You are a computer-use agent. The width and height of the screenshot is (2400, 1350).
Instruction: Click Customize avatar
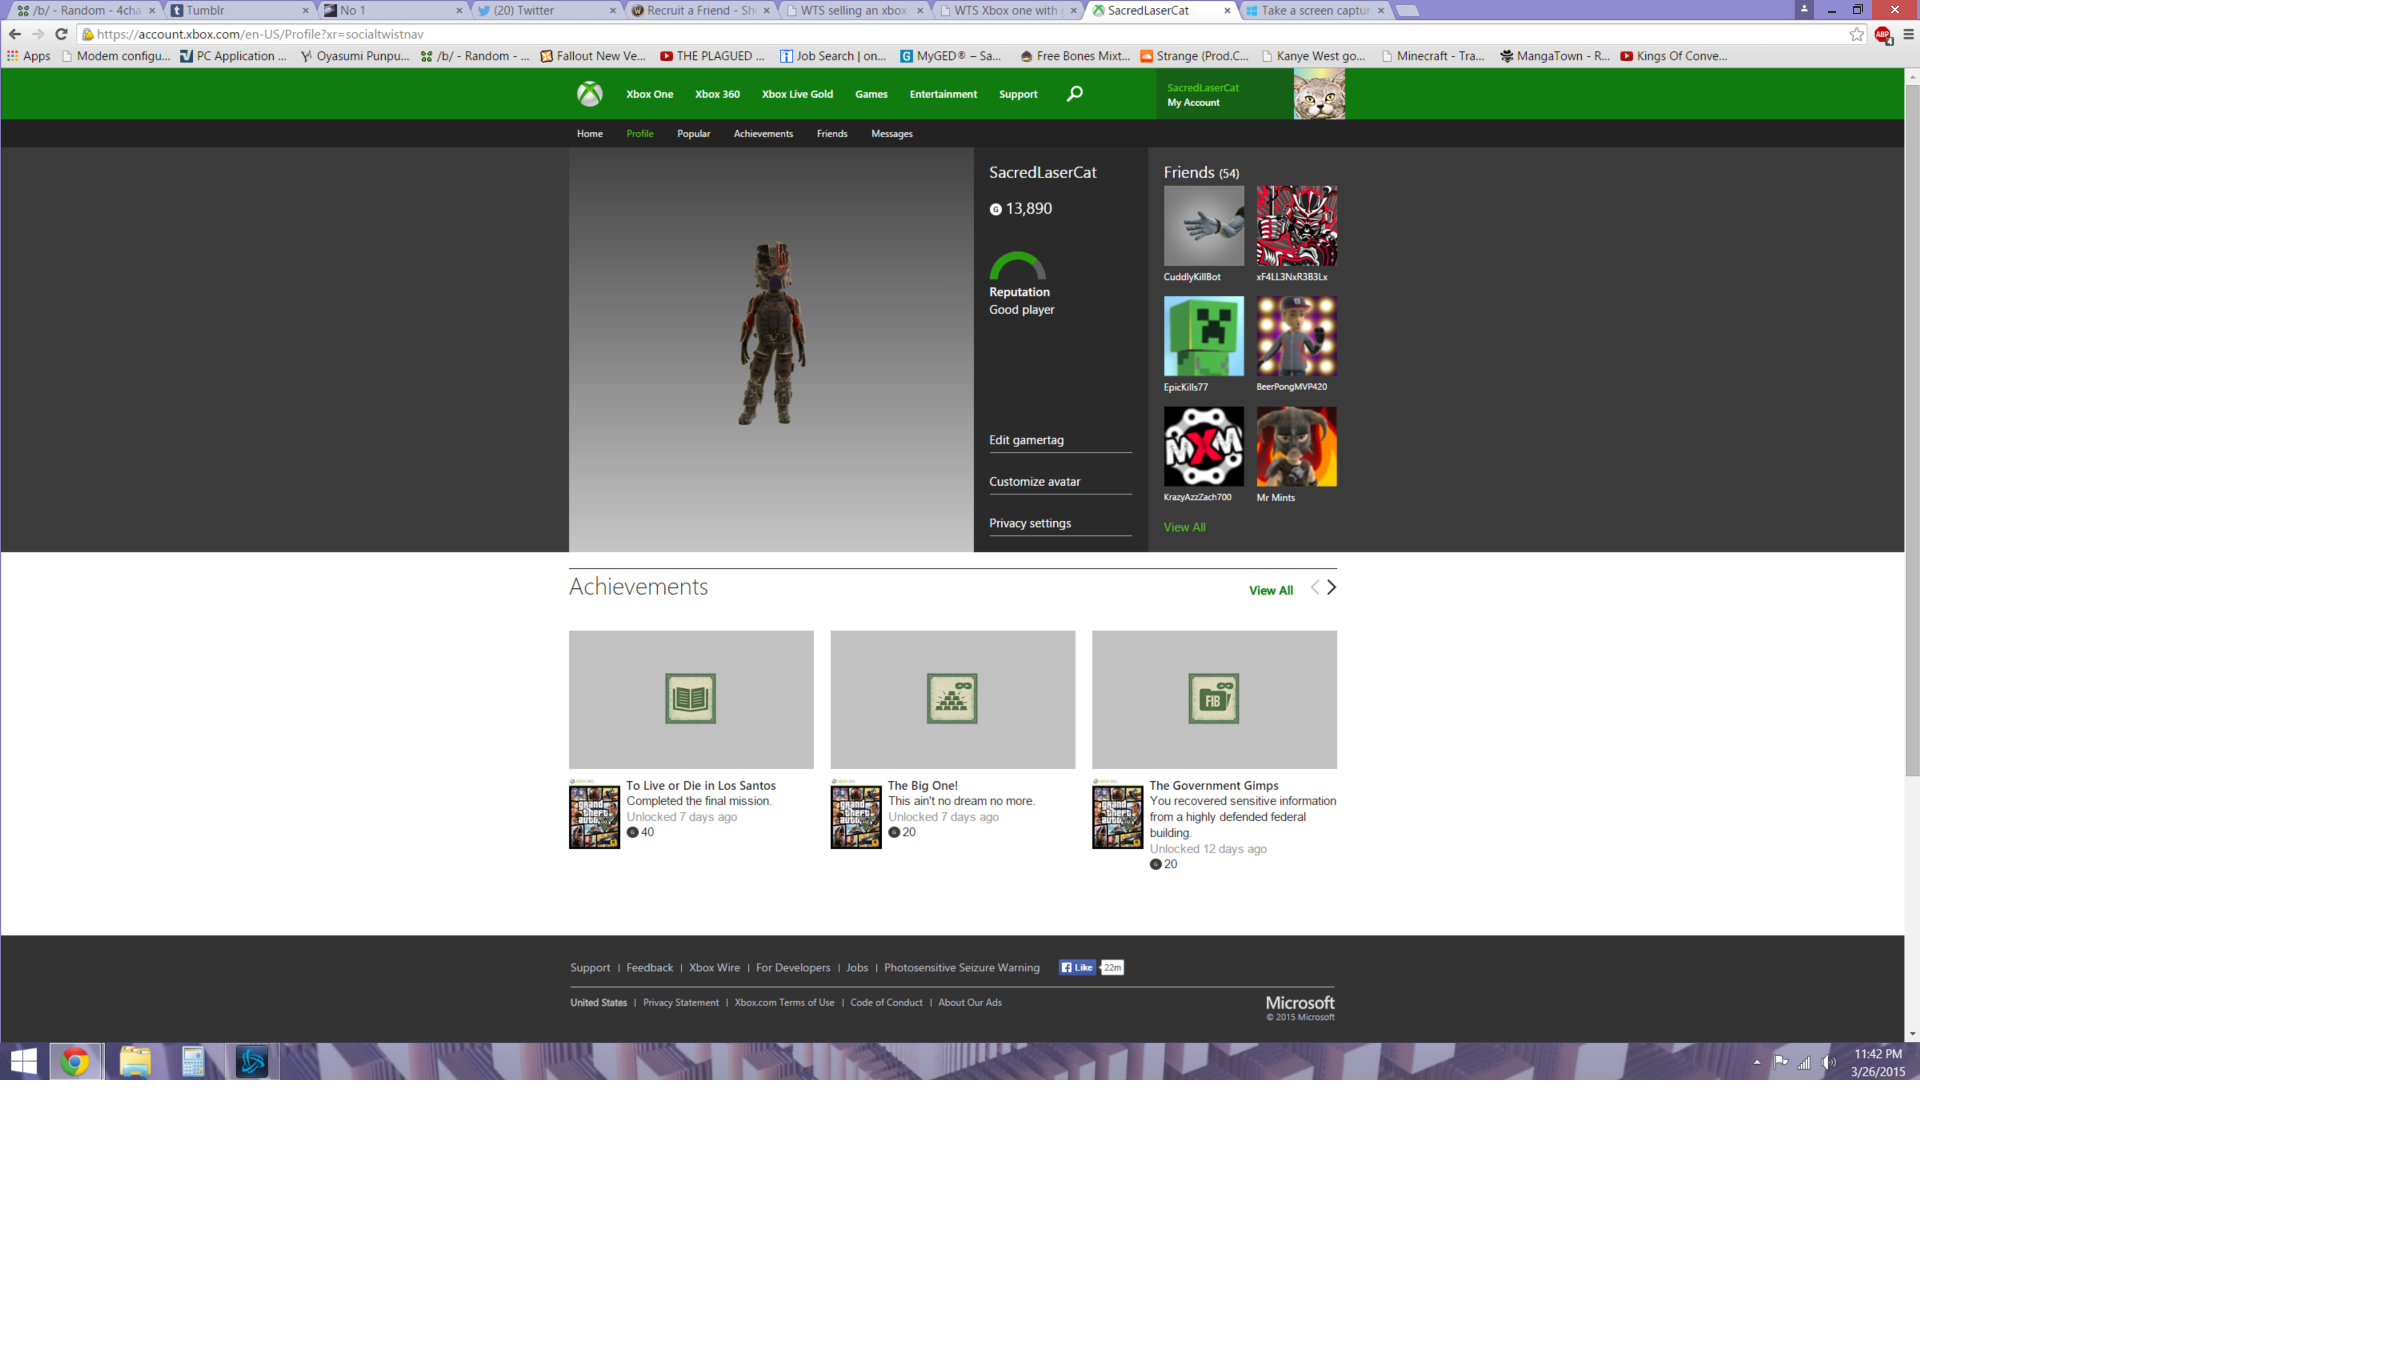[1035, 482]
